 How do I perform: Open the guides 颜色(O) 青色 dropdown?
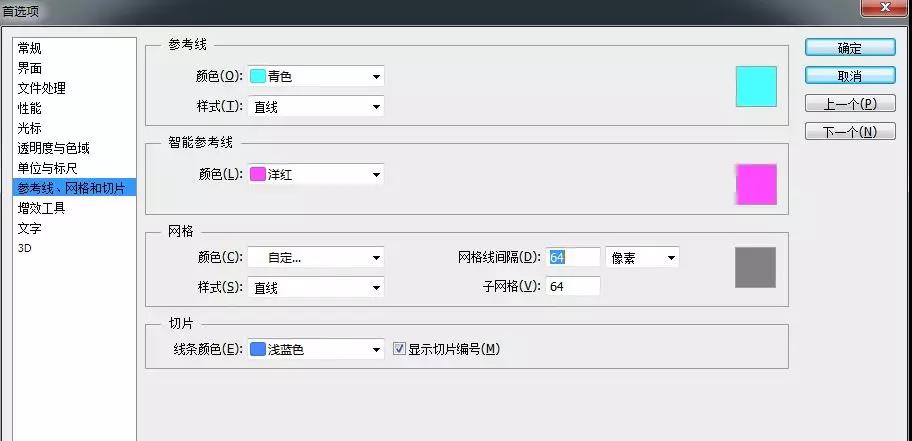(x=316, y=76)
